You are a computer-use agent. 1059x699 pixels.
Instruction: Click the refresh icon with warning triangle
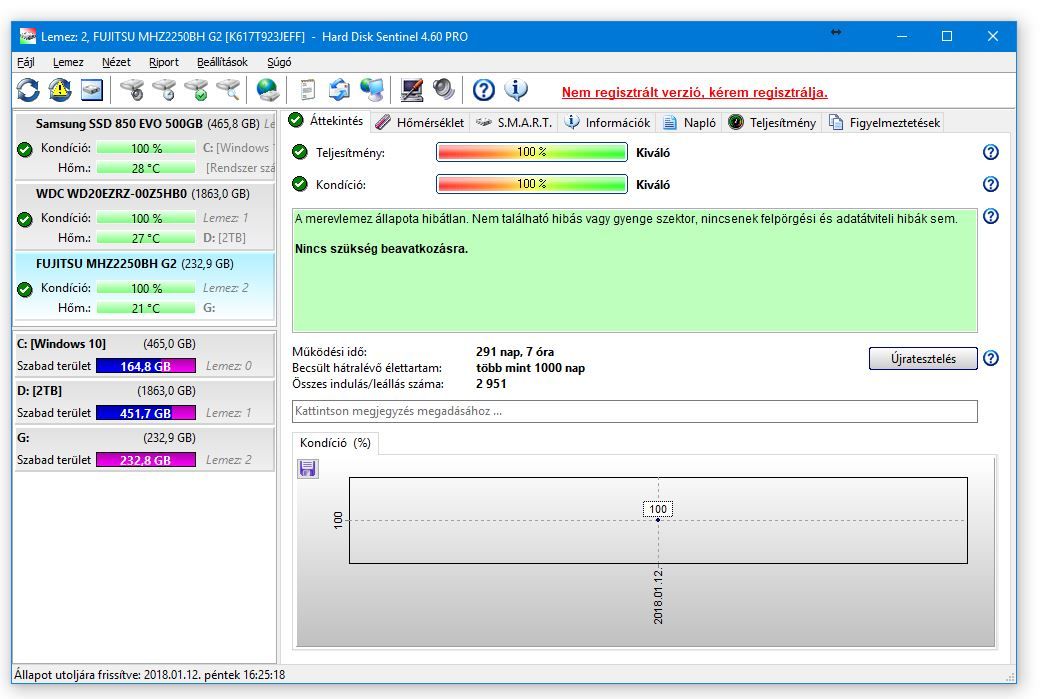click(x=60, y=90)
